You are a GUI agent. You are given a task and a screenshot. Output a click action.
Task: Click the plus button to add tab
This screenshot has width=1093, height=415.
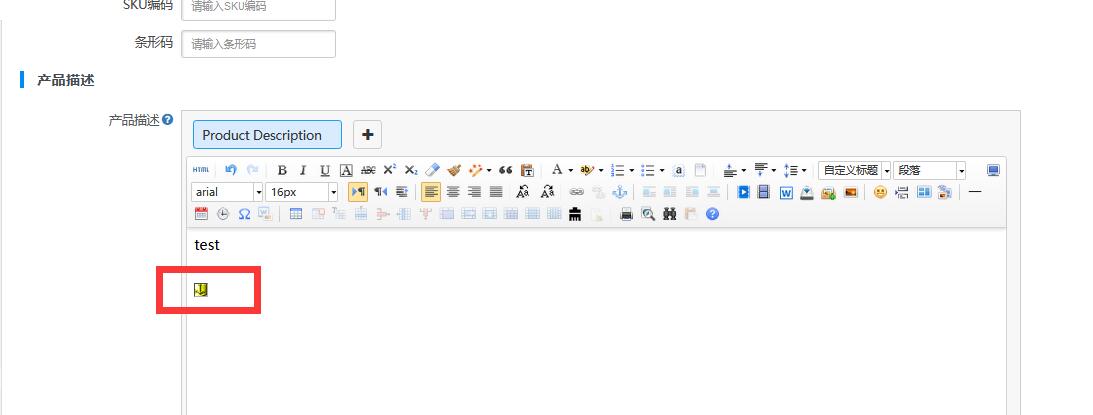click(x=367, y=135)
